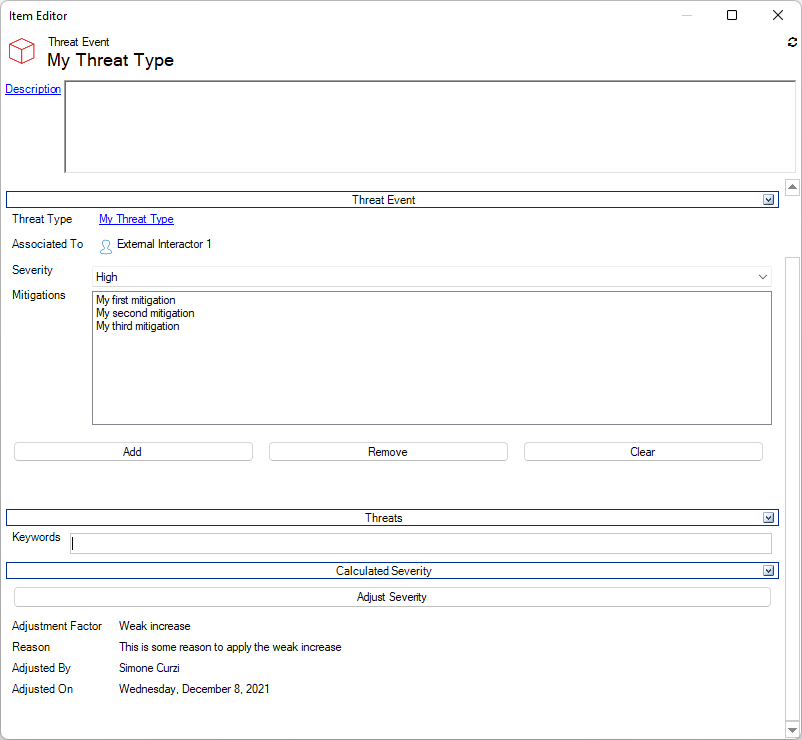Collapse the Threats section
The image size is (802, 740).
tap(768, 518)
